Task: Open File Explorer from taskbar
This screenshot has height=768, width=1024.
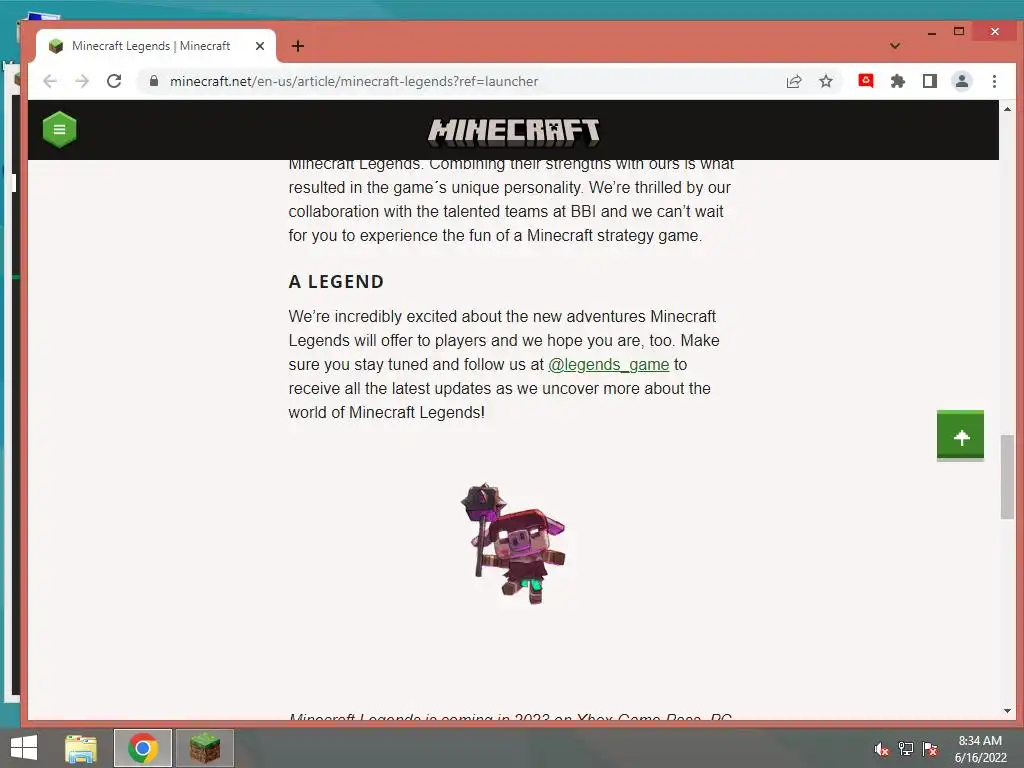Action: (x=81, y=748)
